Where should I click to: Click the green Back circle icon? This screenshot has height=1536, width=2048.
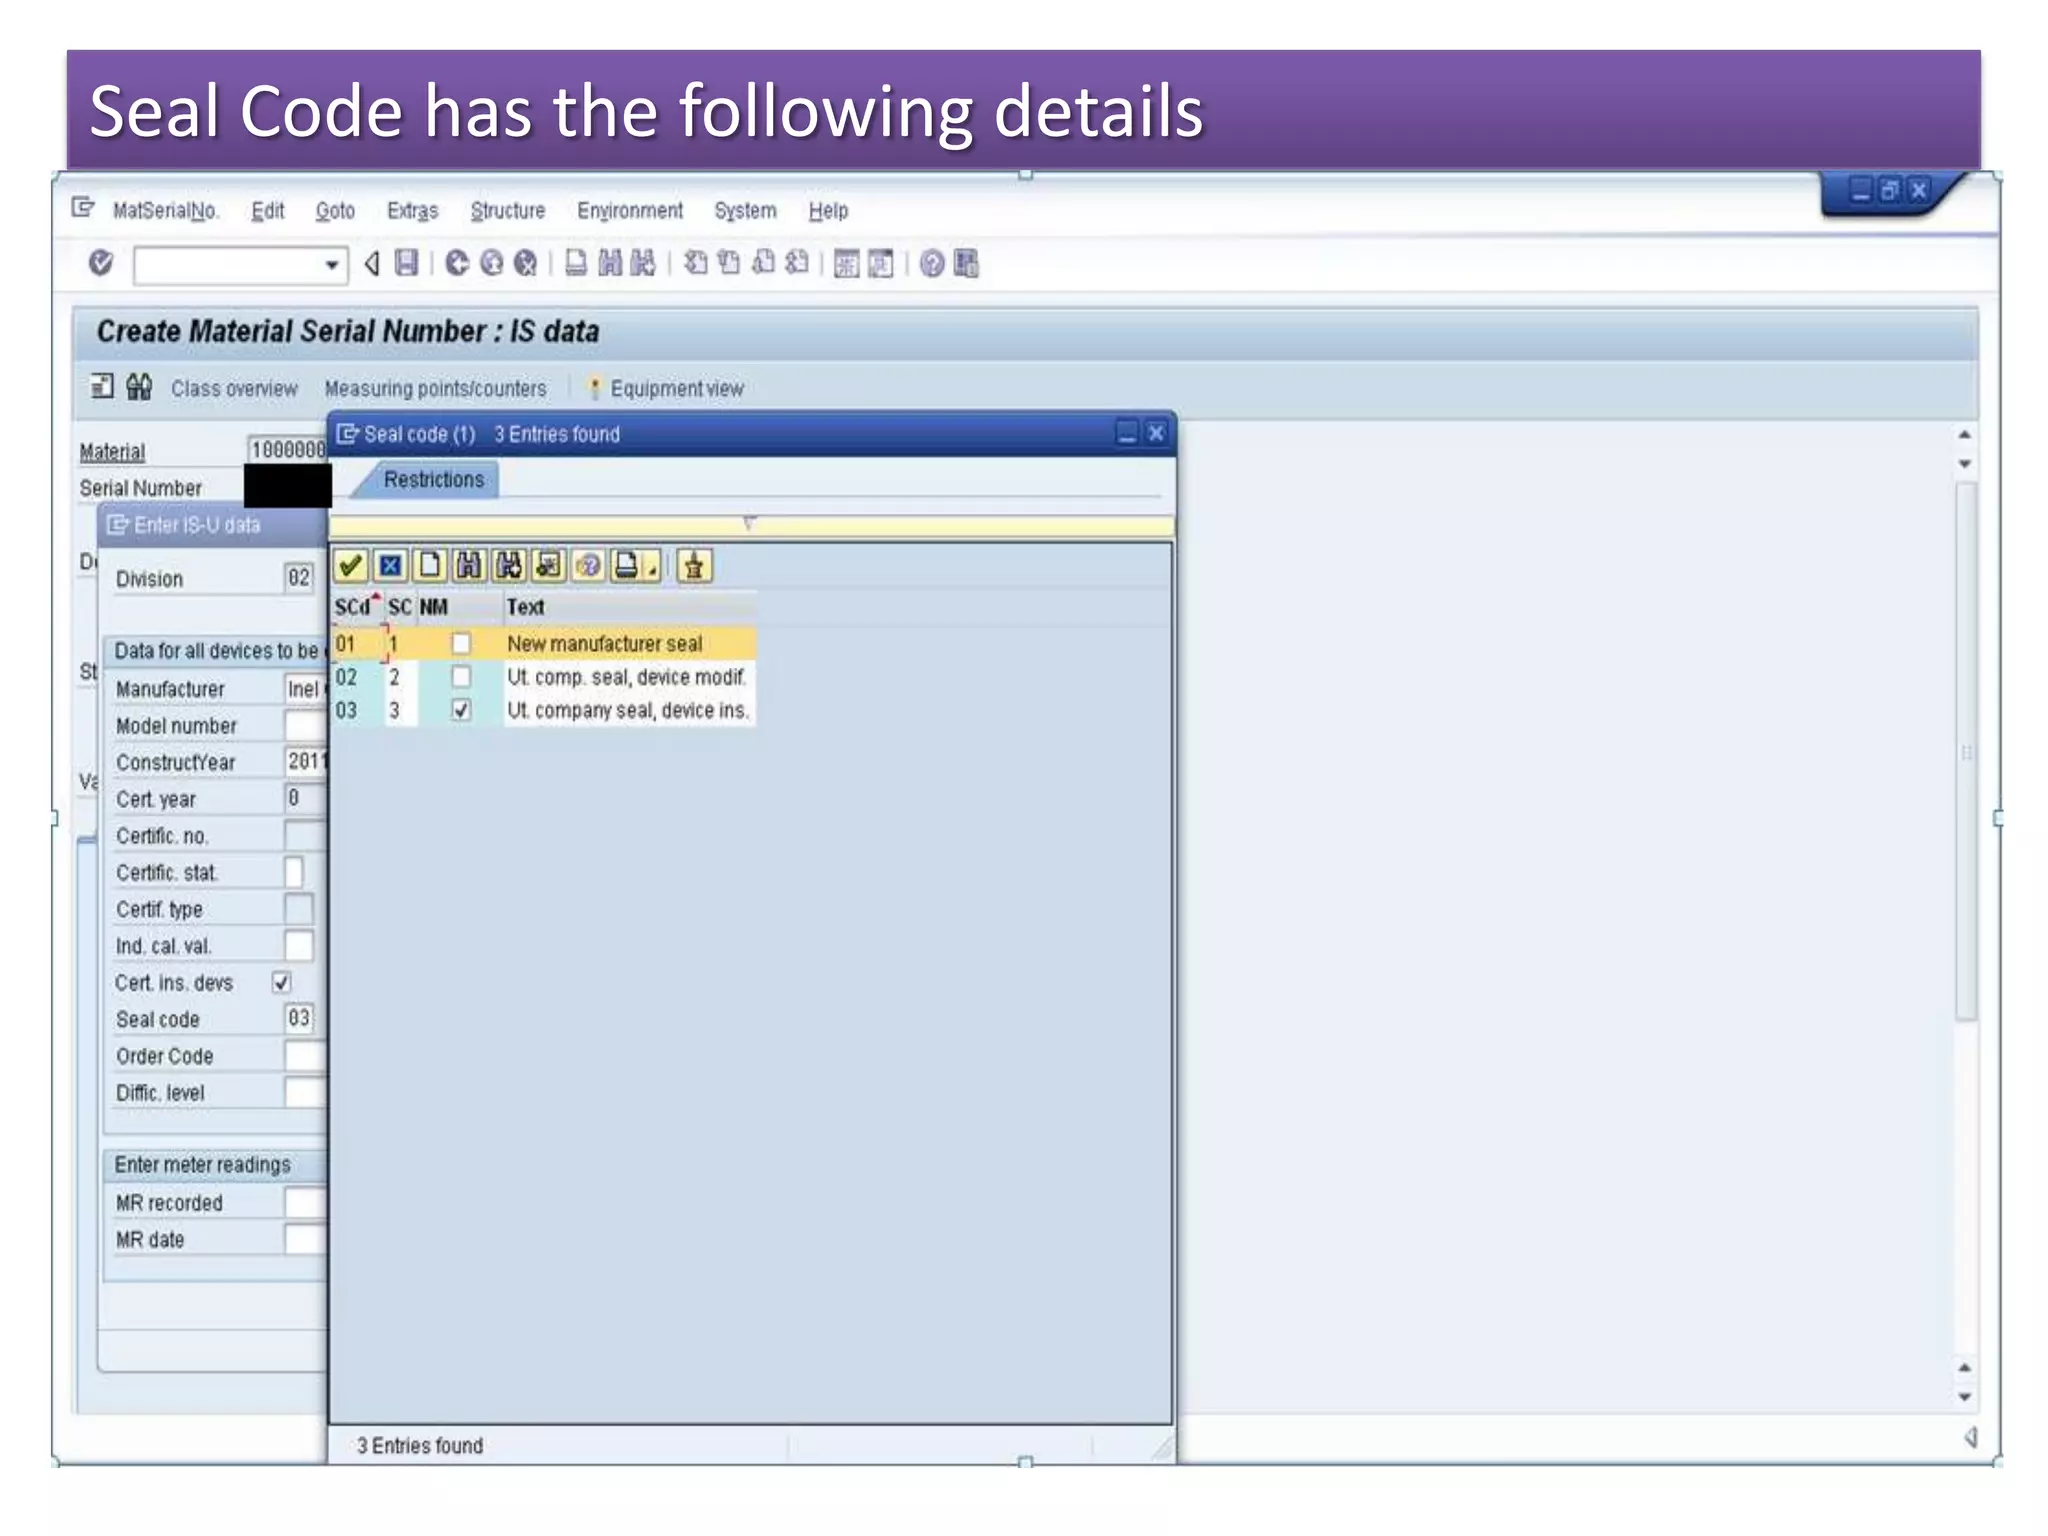(457, 263)
